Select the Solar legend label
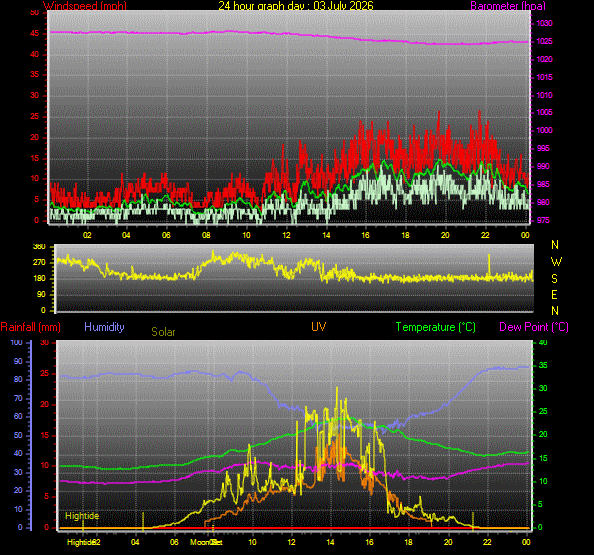This screenshot has width=594, height=555. [x=163, y=332]
